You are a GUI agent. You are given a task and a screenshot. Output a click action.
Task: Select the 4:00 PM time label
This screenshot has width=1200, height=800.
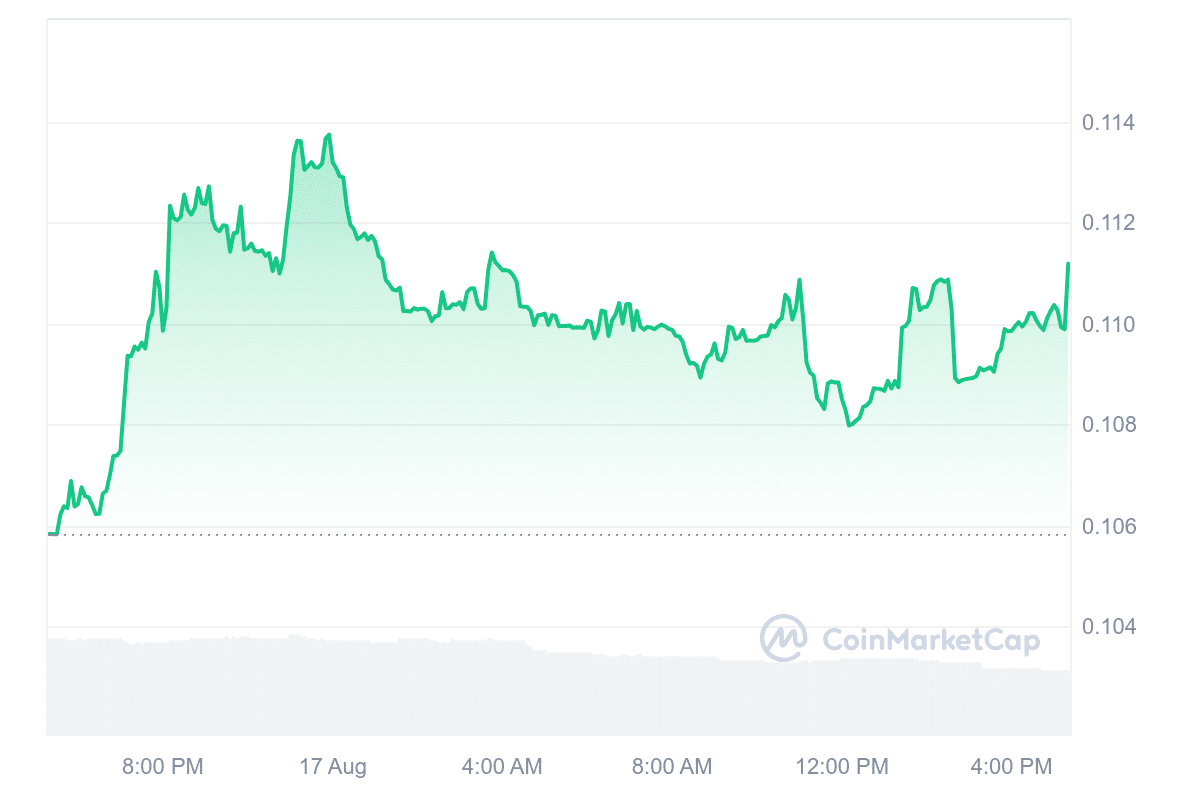point(1012,767)
